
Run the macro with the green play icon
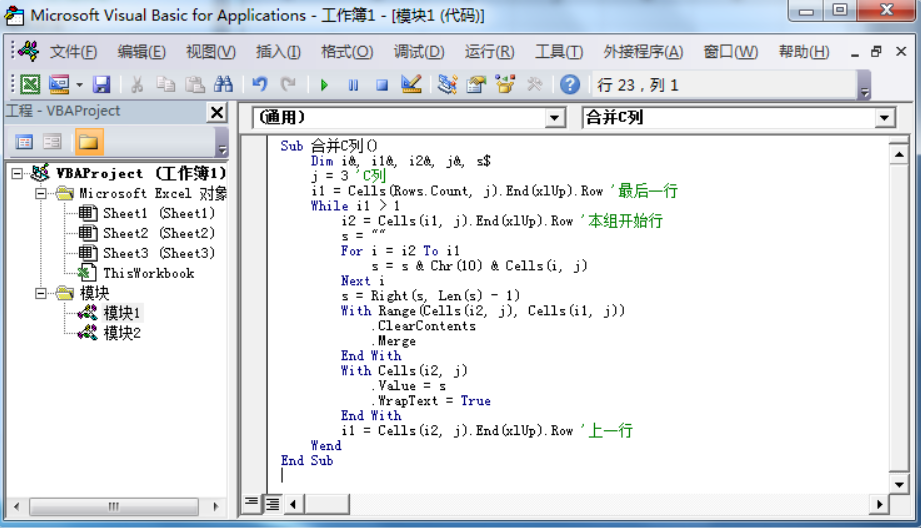coord(324,85)
